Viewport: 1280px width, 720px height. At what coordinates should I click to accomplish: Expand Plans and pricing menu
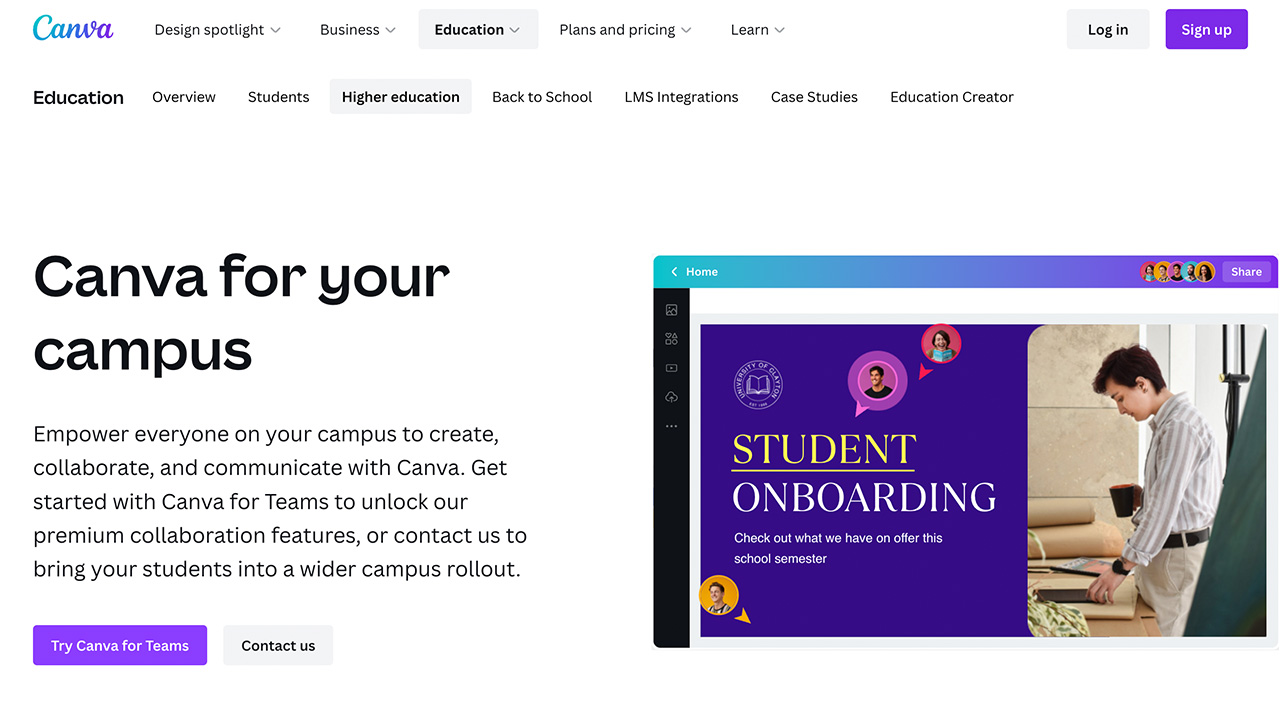click(625, 30)
